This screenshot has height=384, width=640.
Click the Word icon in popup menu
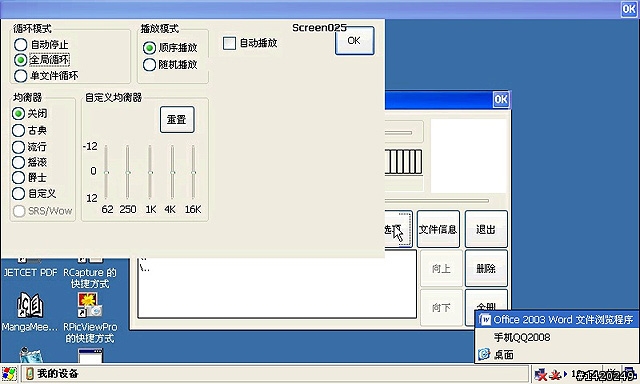click(484, 319)
